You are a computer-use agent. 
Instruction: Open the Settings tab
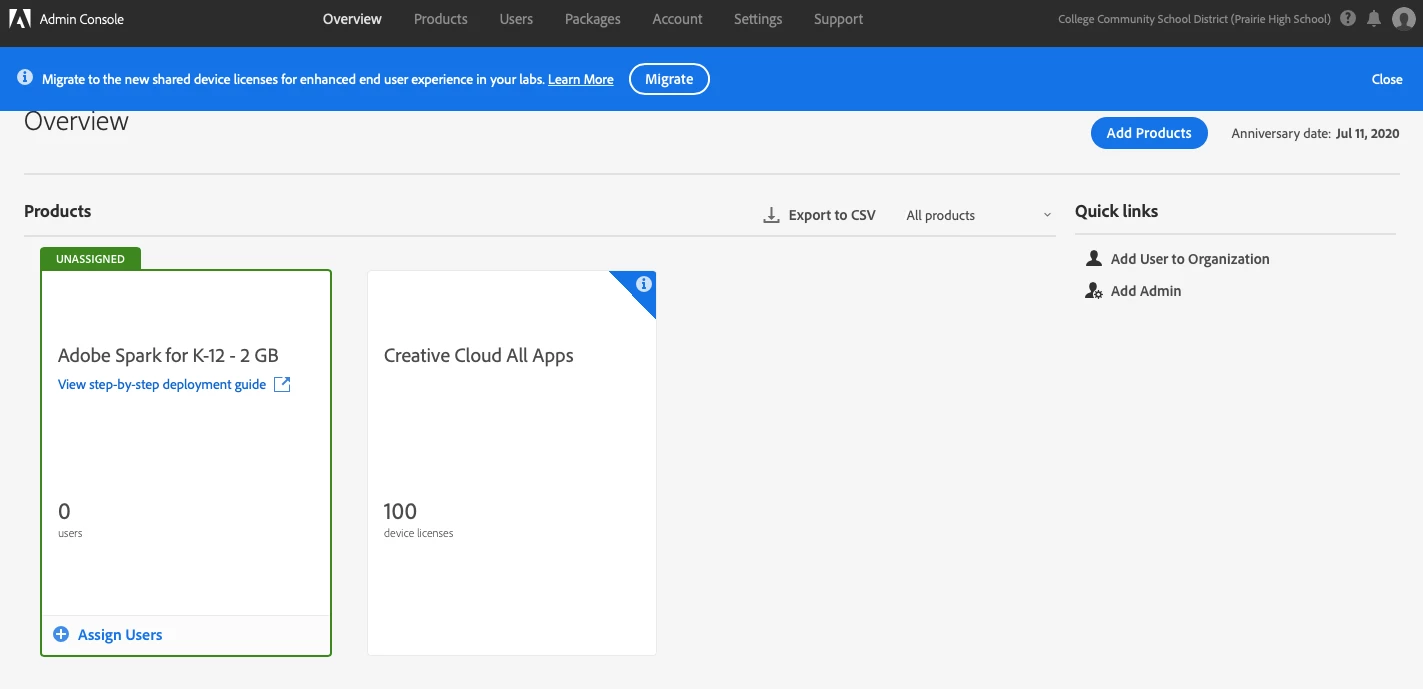758,19
